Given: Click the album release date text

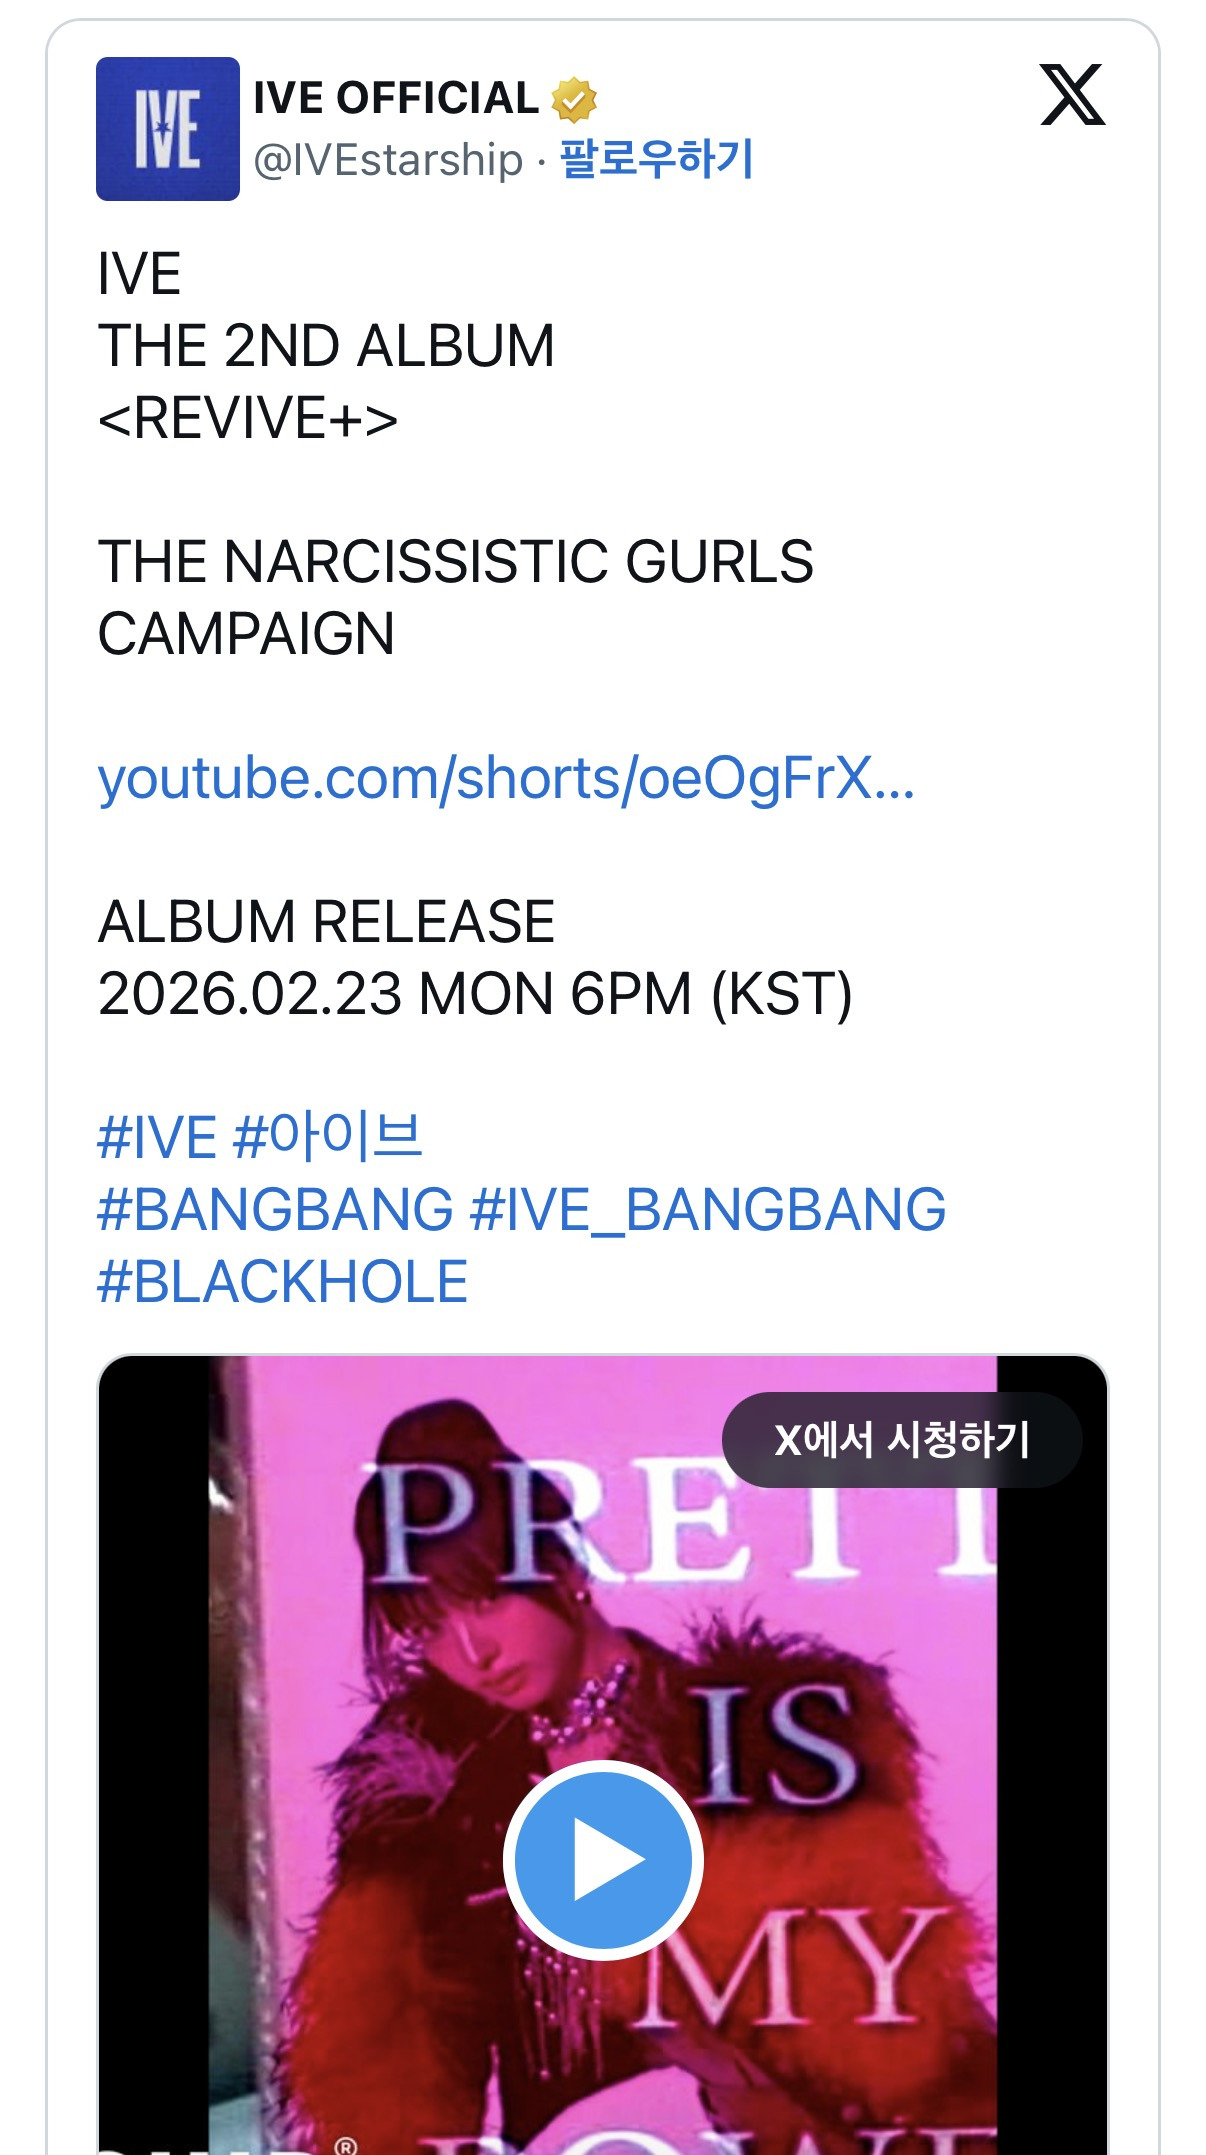Looking at the screenshot, I should point(475,994).
